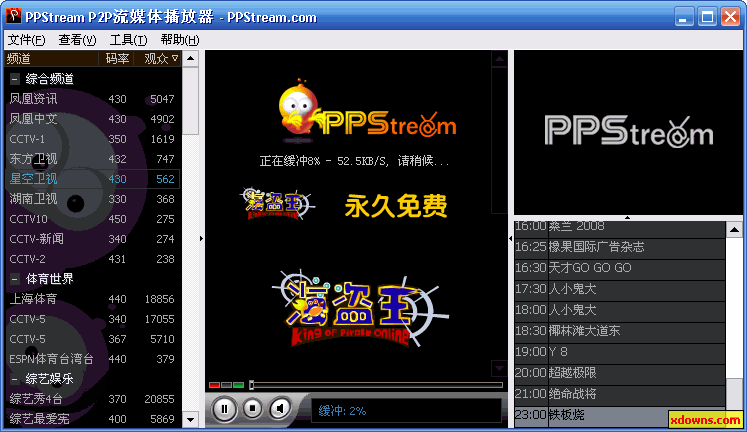Select program 16:30 天才GO GO GO
Viewport: 747px width, 432px height.
(x=620, y=268)
